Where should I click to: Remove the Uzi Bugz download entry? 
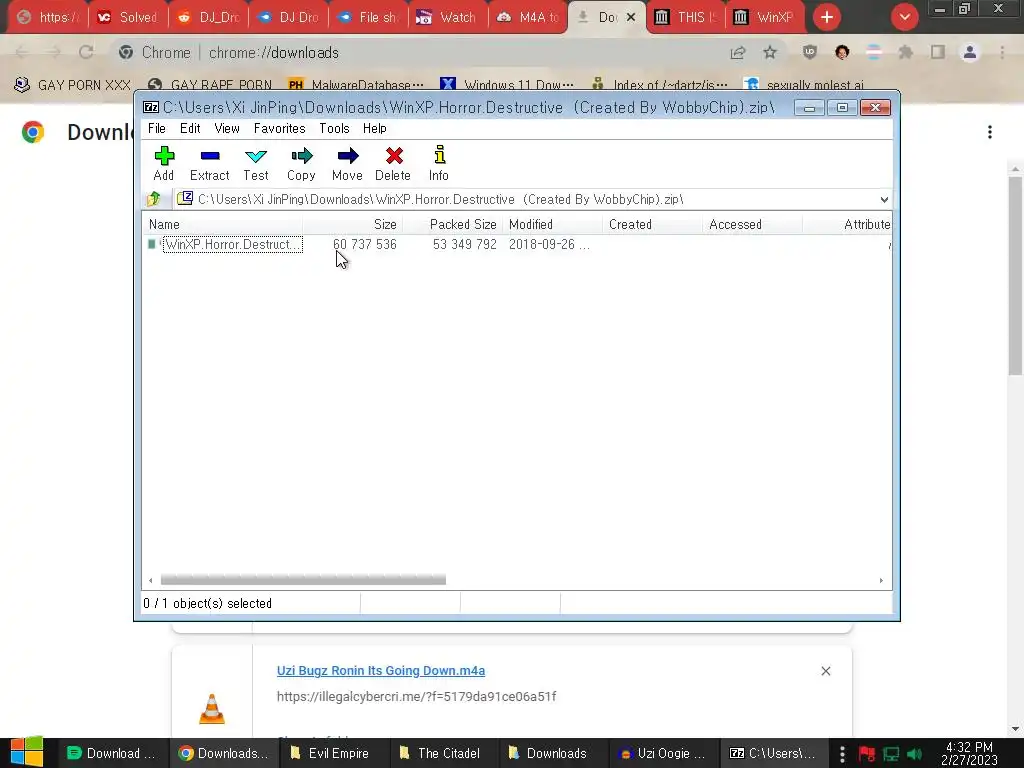(x=825, y=671)
